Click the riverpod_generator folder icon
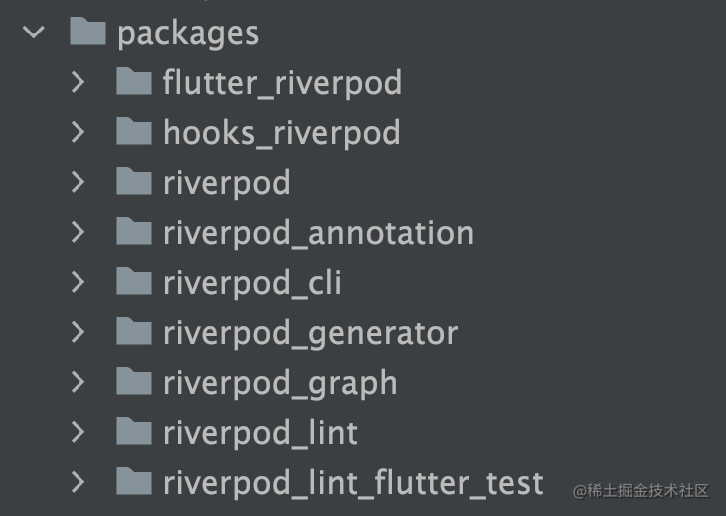This screenshot has width=726, height=516. tap(133, 331)
